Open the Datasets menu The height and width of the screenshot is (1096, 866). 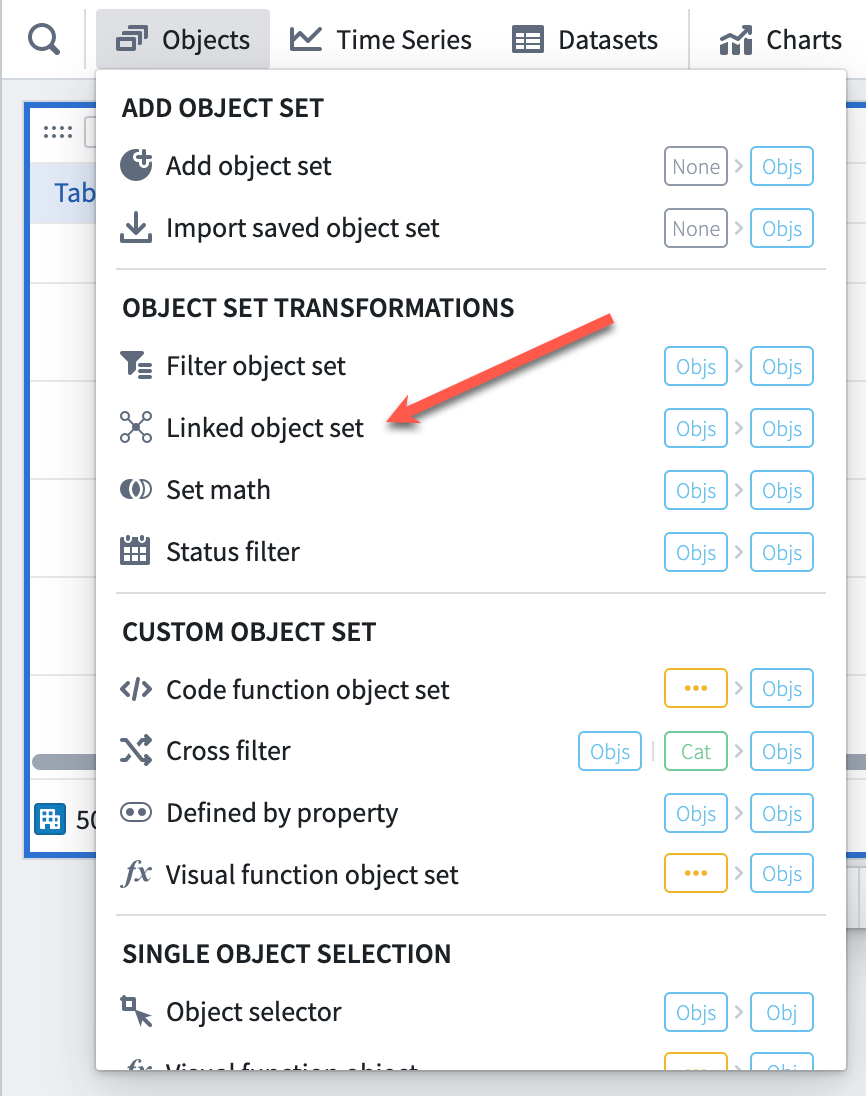coord(585,40)
